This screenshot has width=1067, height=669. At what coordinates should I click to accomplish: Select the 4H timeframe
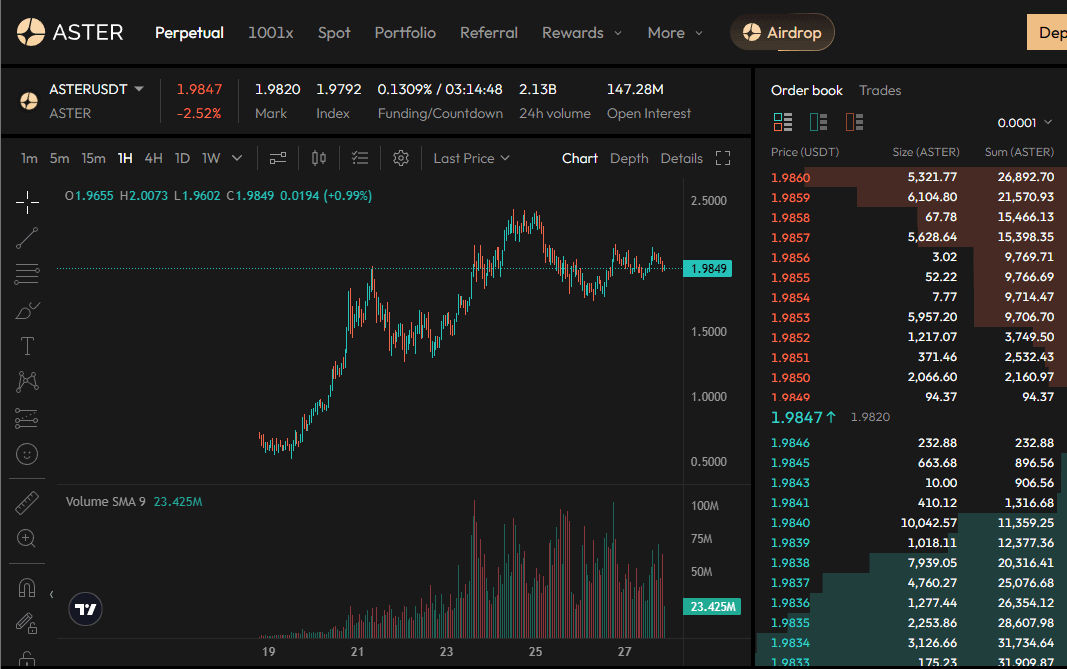pos(154,159)
